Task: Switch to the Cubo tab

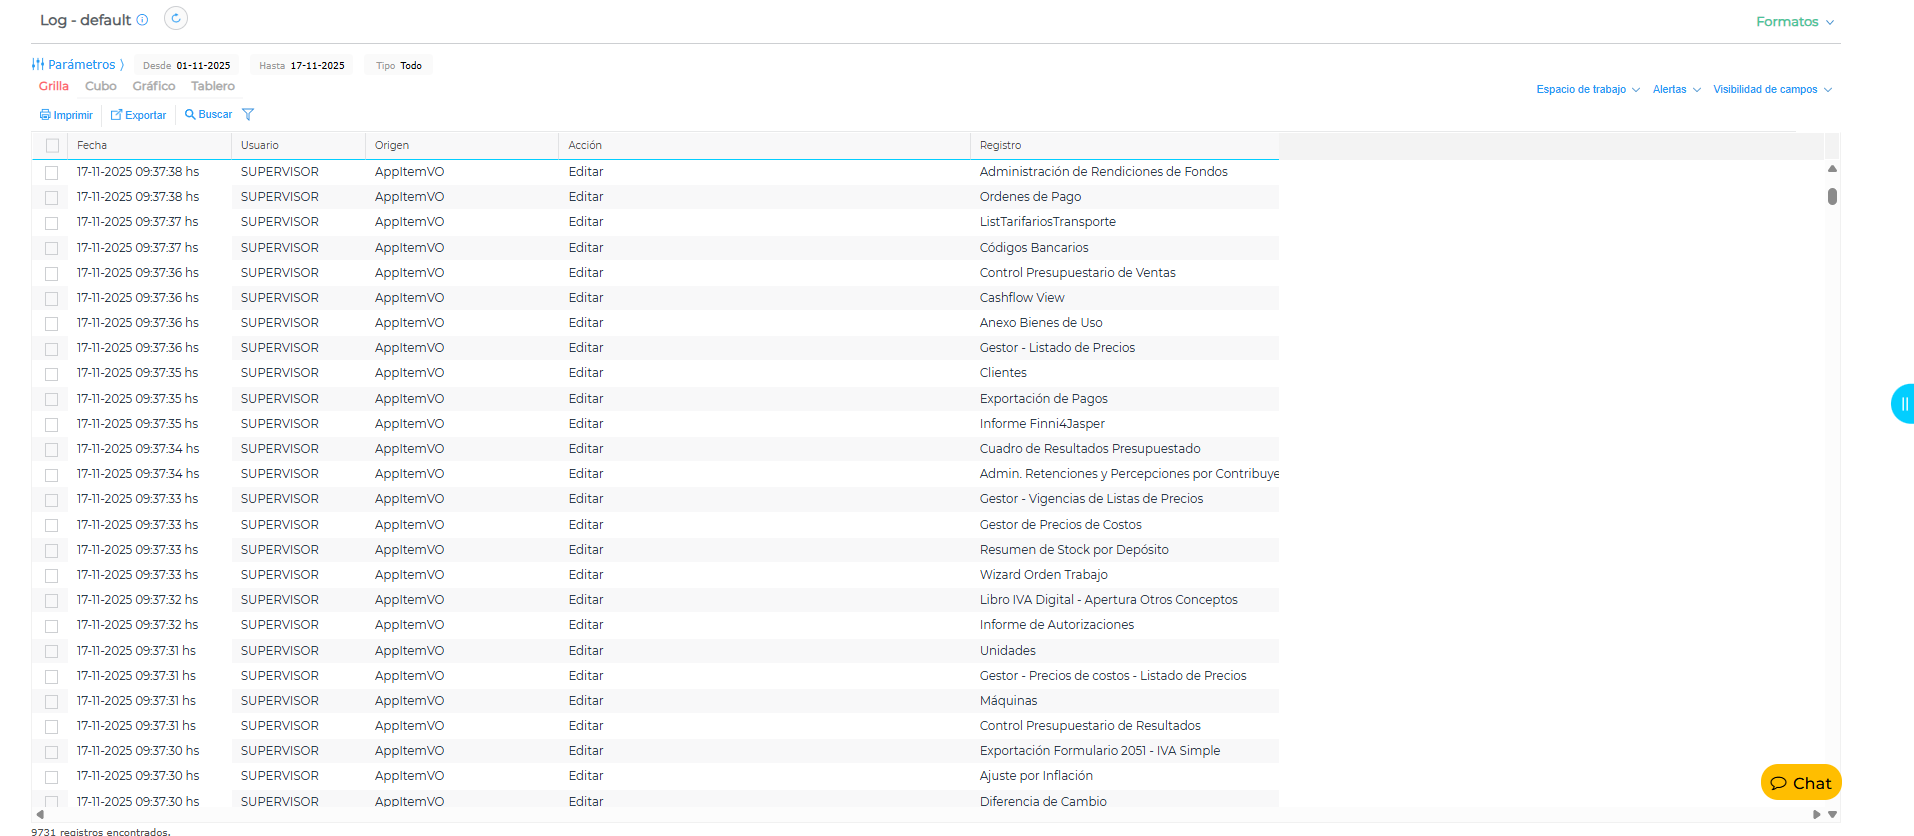Action: [x=101, y=87]
